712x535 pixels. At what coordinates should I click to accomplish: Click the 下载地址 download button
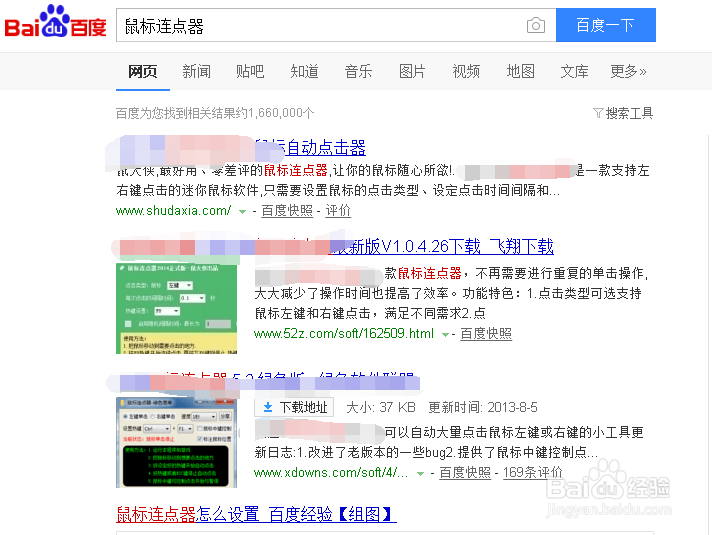(x=294, y=407)
